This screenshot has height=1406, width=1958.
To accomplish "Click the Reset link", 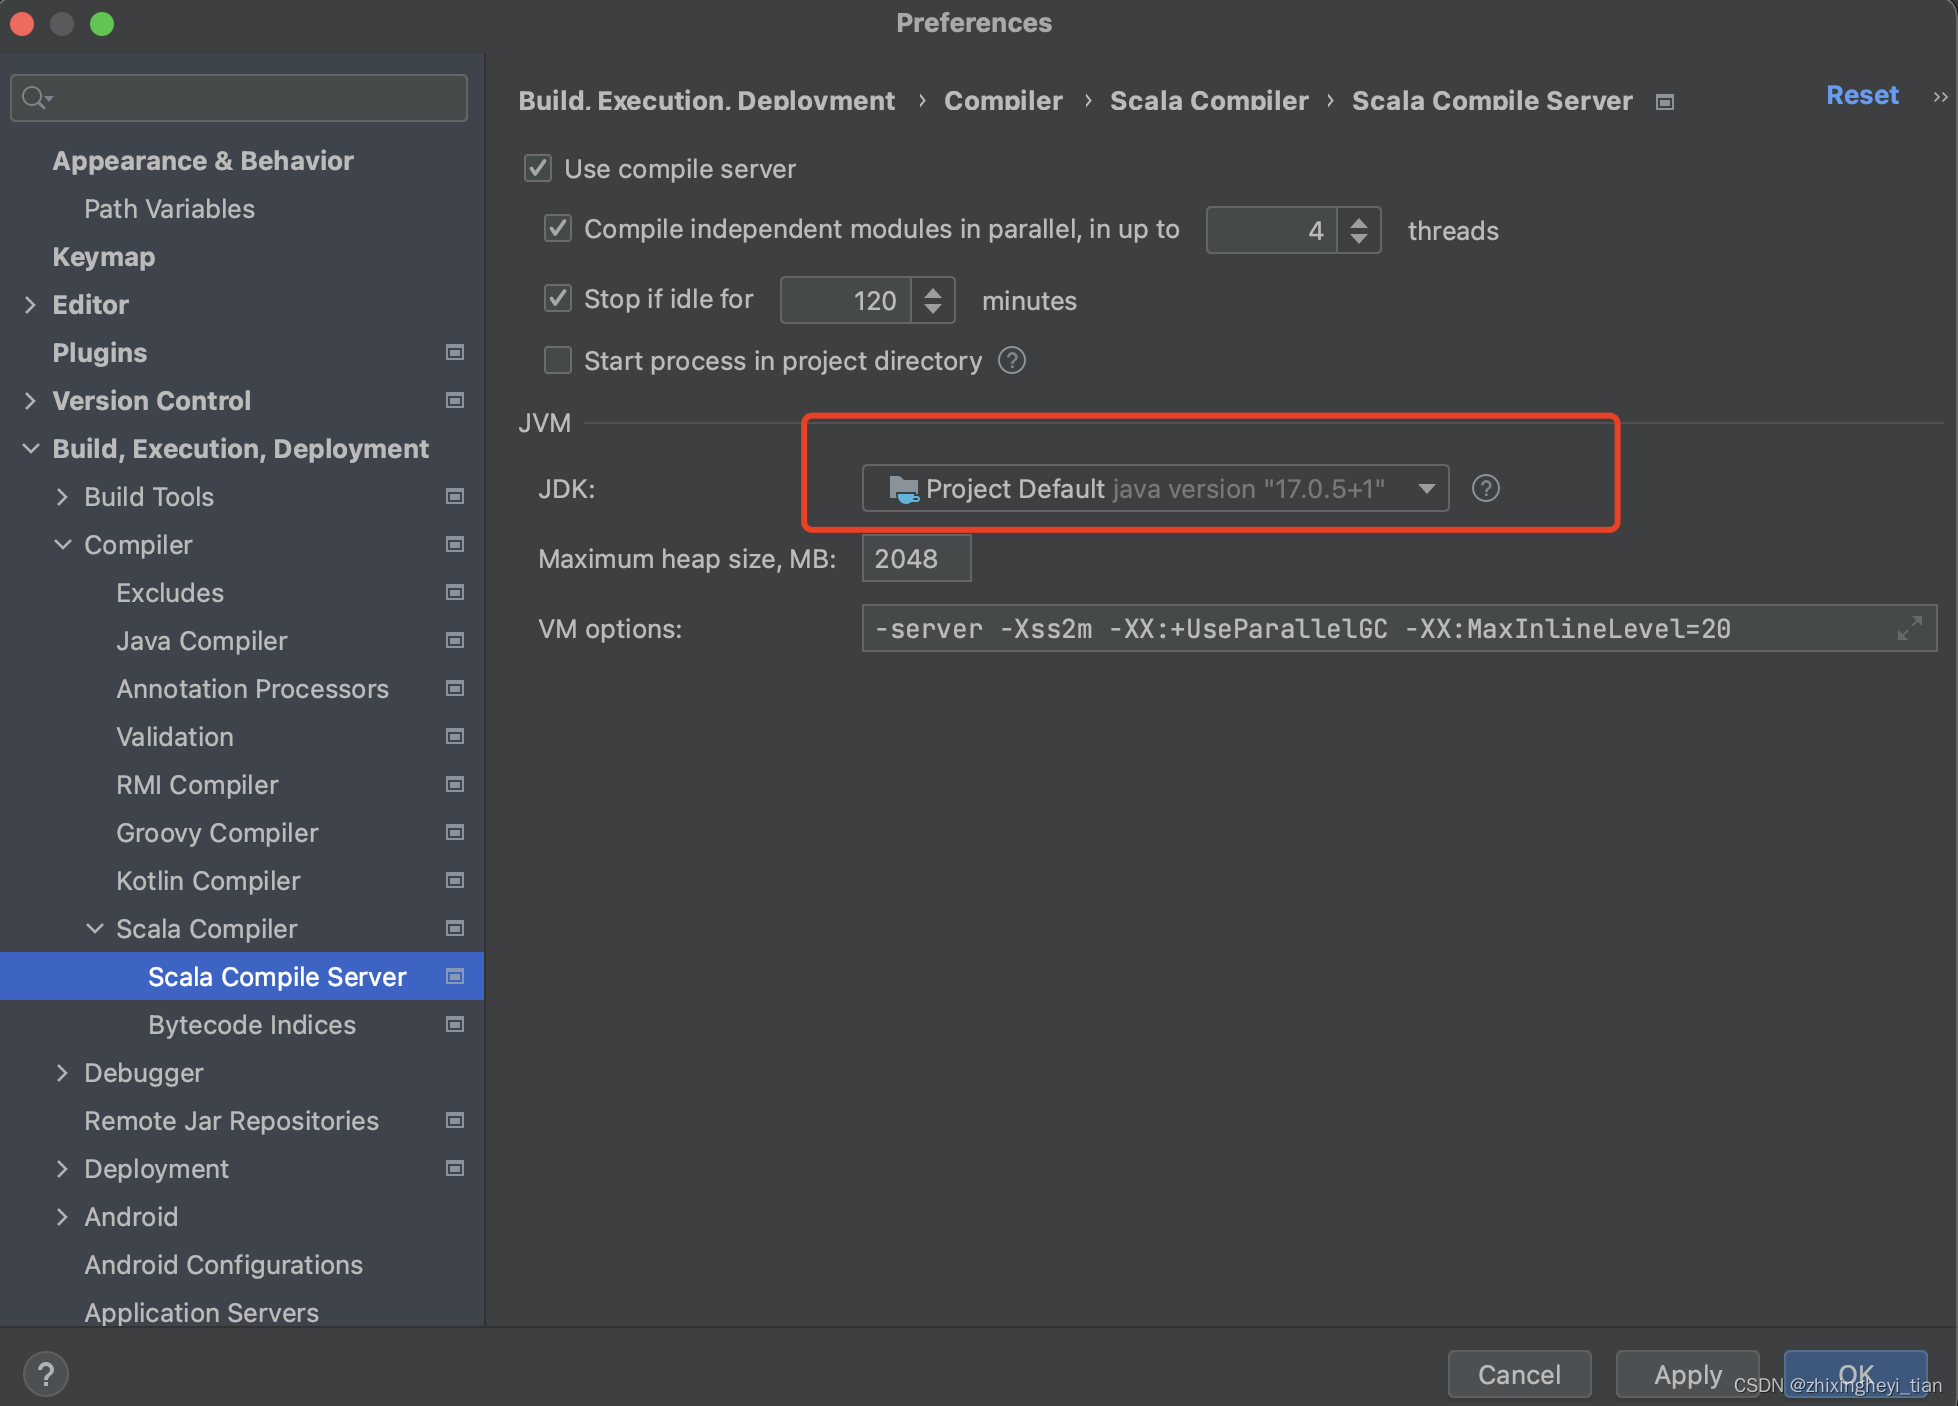I will 1862,95.
